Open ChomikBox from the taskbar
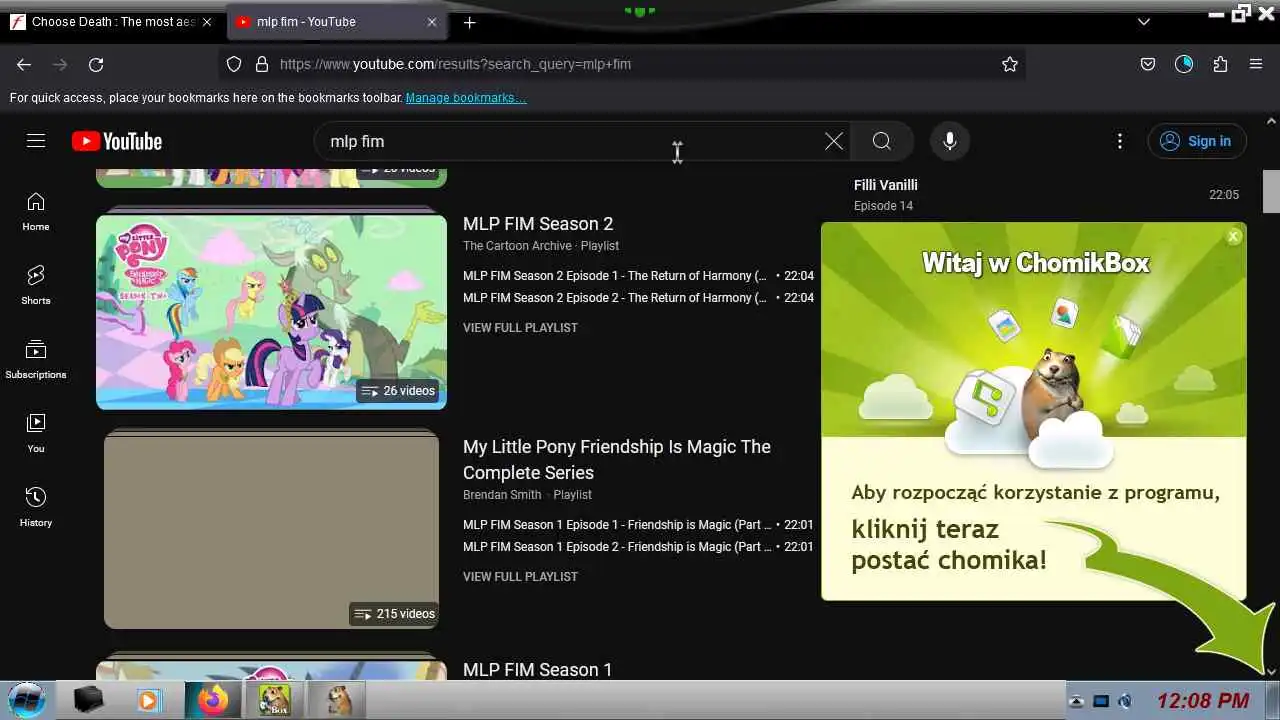 274,699
